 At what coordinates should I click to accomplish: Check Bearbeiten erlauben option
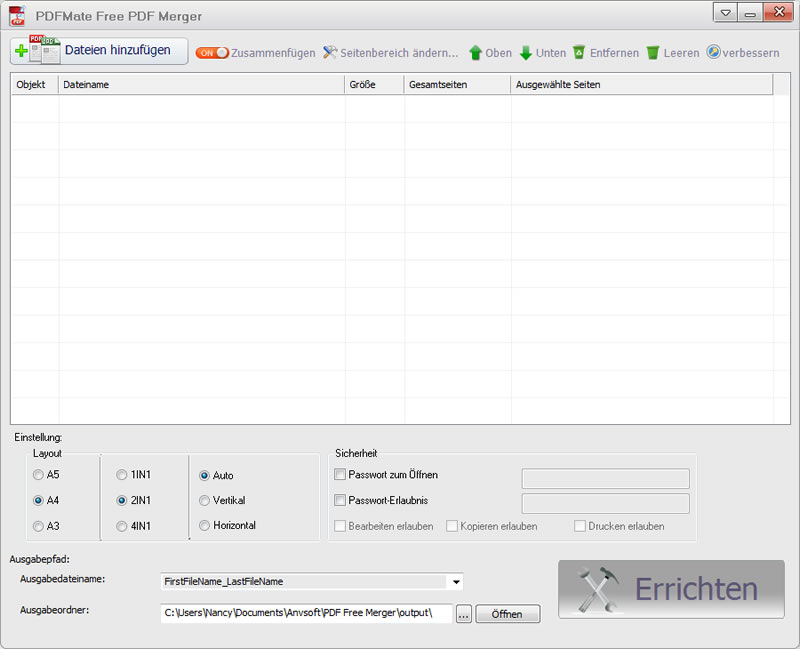pyautogui.click(x=340, y=526)
